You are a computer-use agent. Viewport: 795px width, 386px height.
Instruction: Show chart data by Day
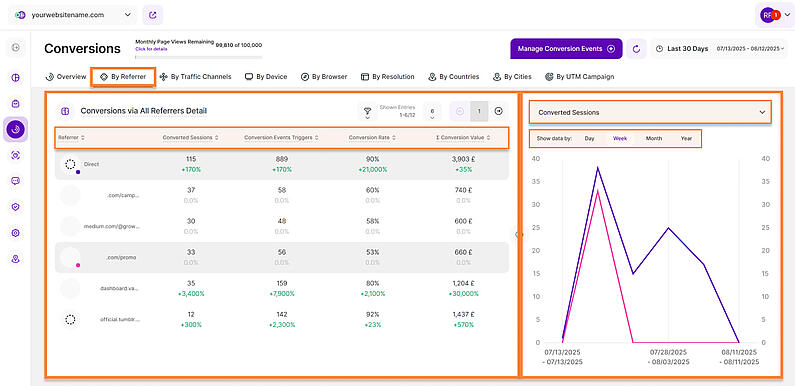pyautogui.click(x=589, y=138)
